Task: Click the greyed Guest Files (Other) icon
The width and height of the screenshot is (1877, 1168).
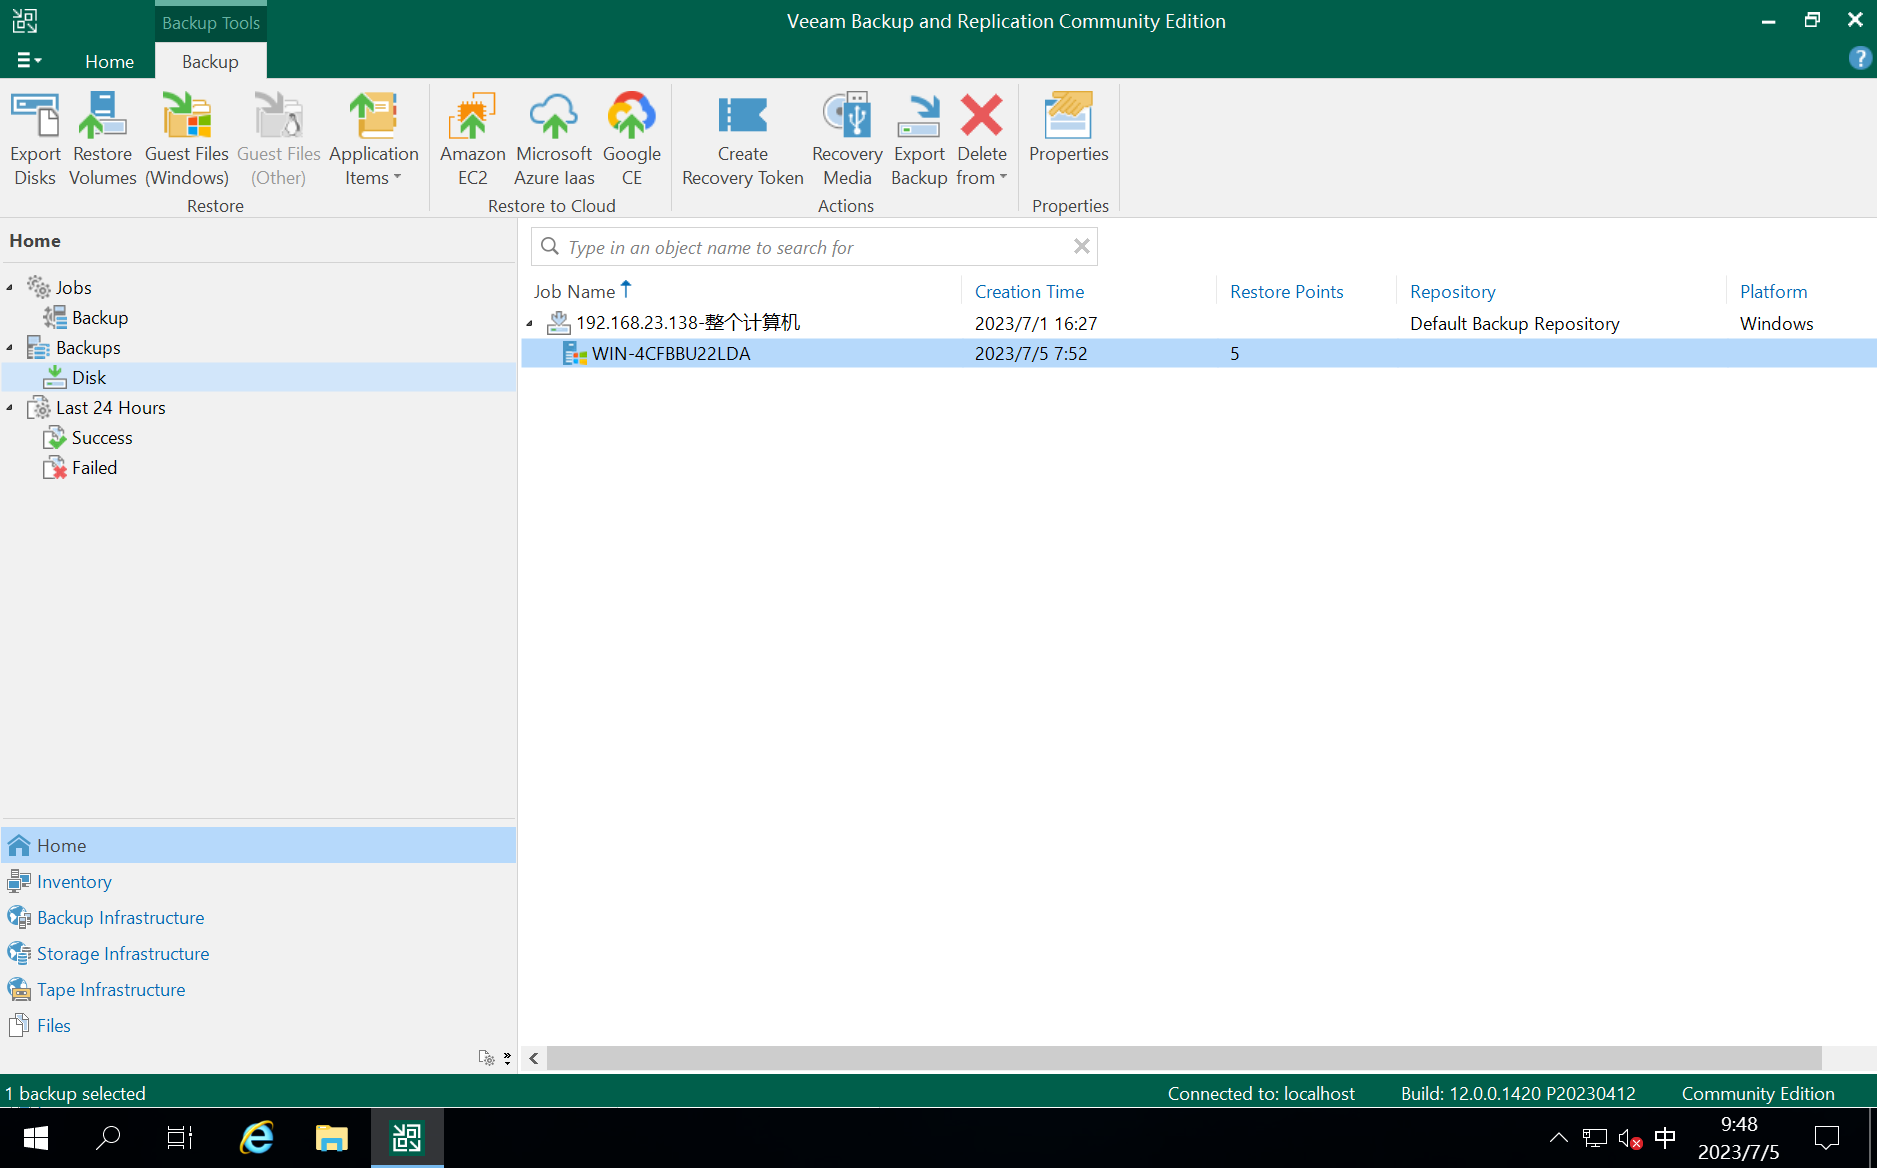Action: [x=279, y=139]
